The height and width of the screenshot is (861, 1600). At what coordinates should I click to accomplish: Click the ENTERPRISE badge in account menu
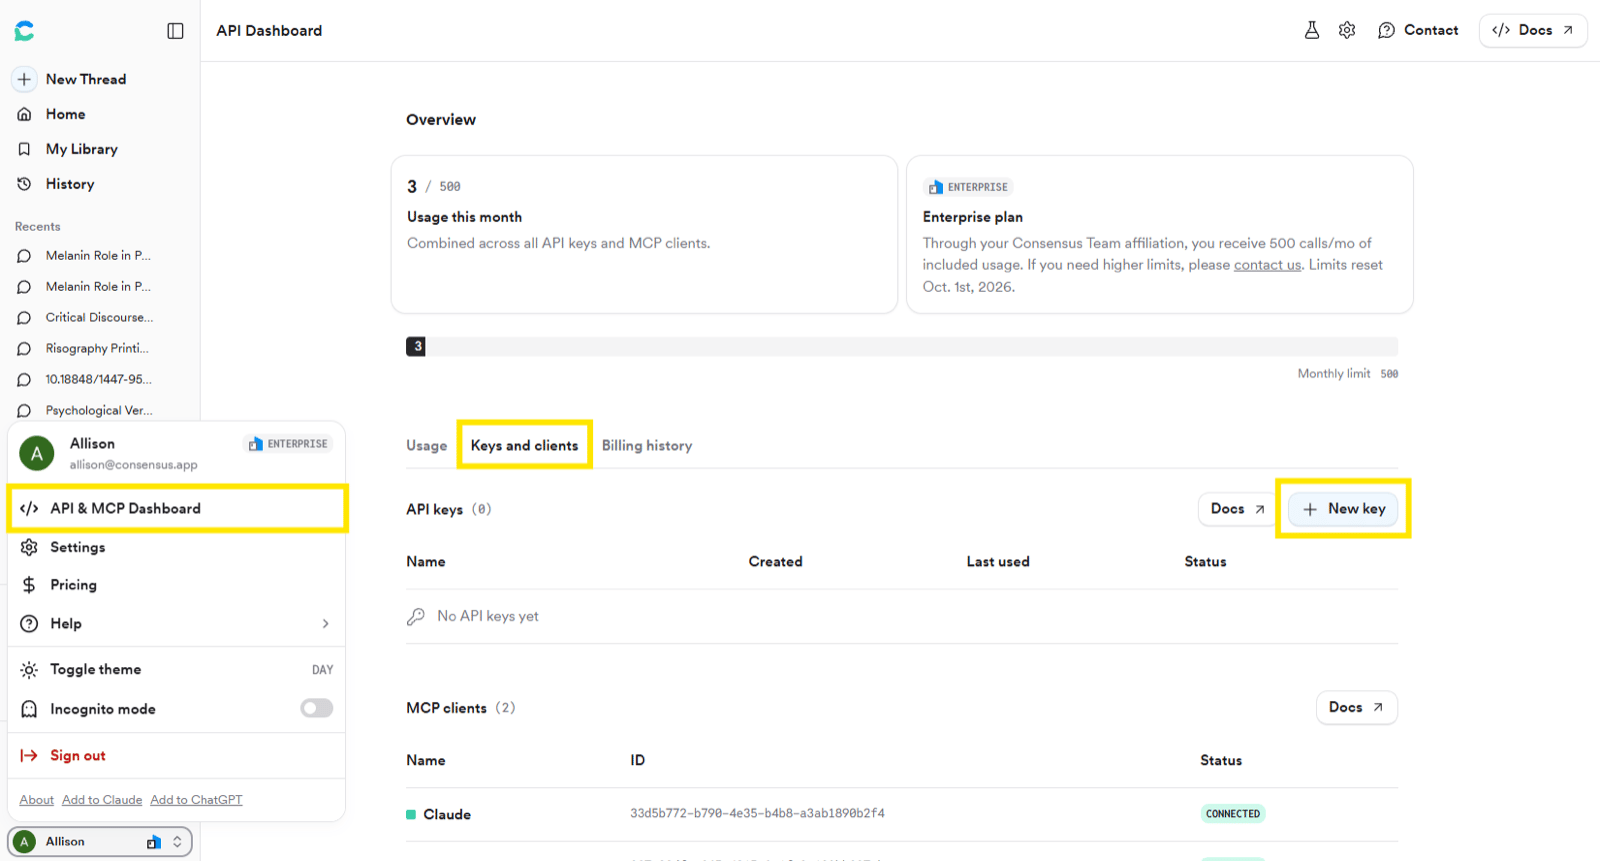(288, 444)
